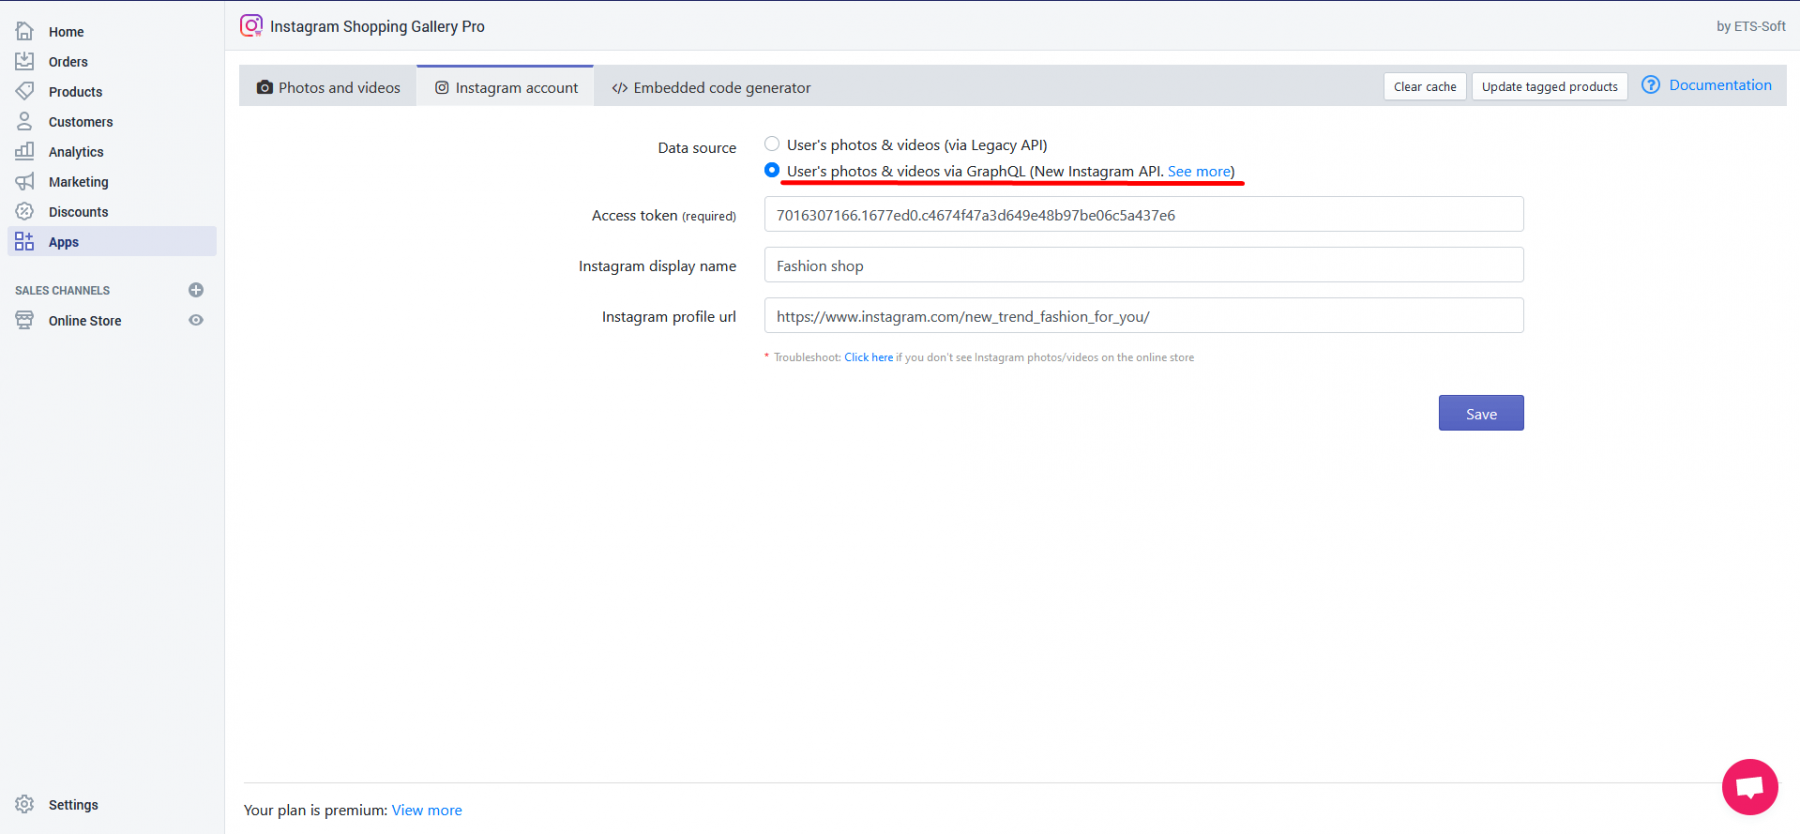Open Embedded code generator tab

711,87
